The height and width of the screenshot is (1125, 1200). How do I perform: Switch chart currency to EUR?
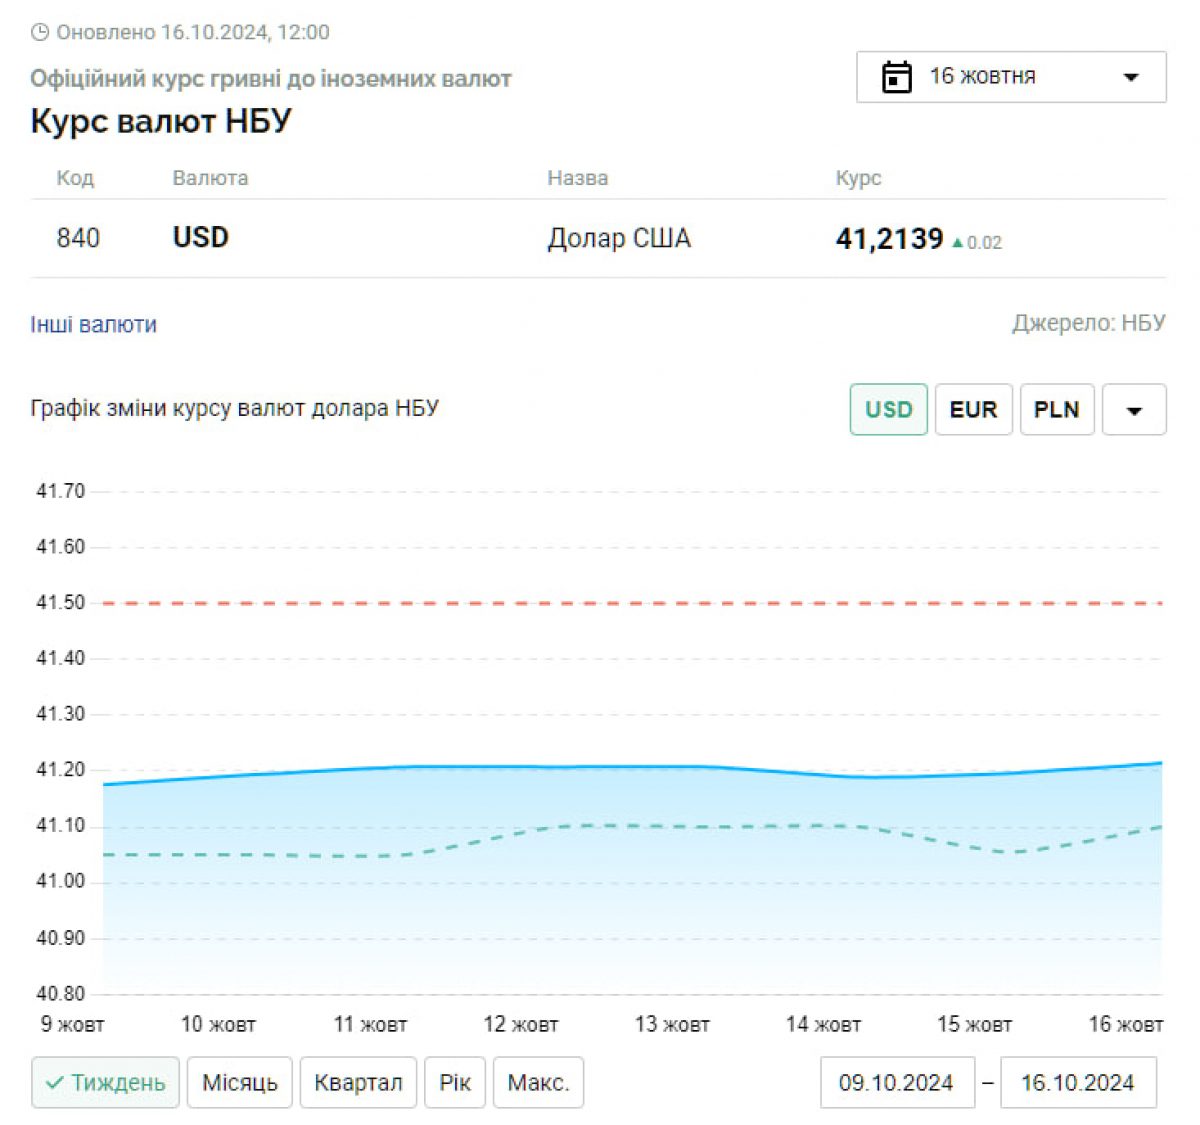pyautogui.click(x=973, y=410)
